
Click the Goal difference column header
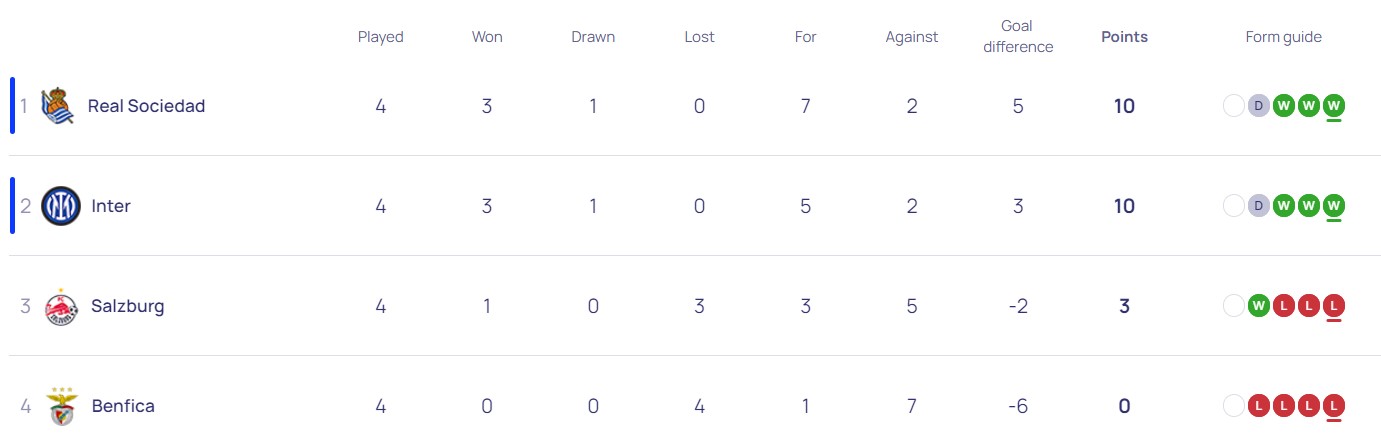[1017, 37]
